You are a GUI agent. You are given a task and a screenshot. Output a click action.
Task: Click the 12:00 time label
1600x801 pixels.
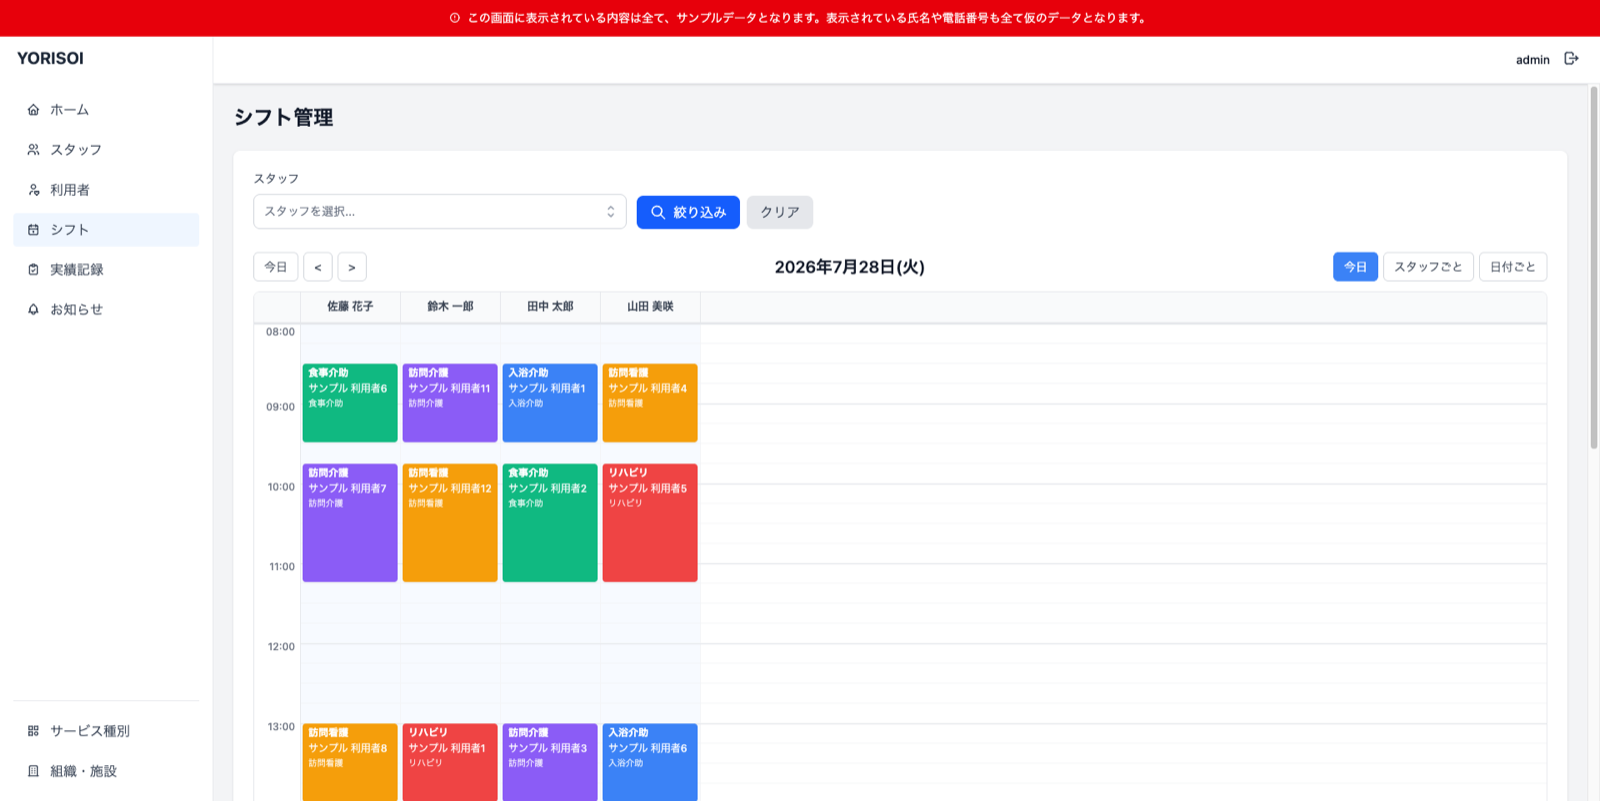pos(281,647)
